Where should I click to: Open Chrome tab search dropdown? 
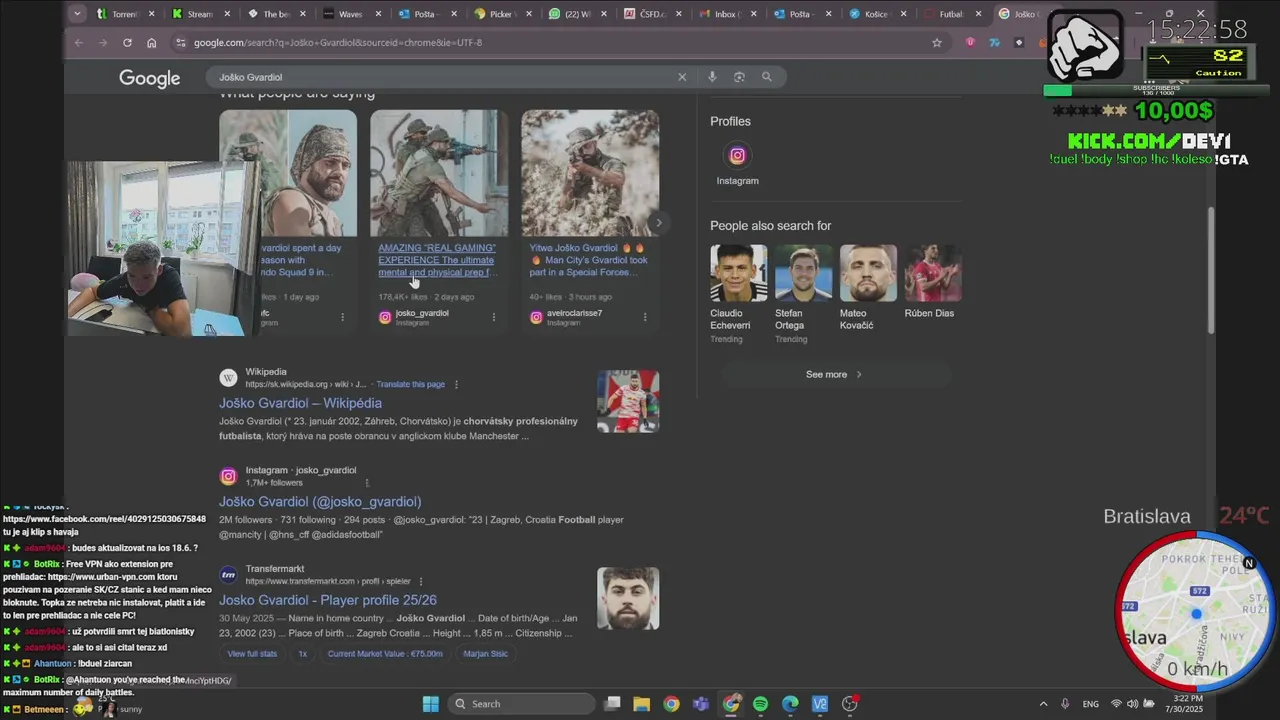[77, 14]
